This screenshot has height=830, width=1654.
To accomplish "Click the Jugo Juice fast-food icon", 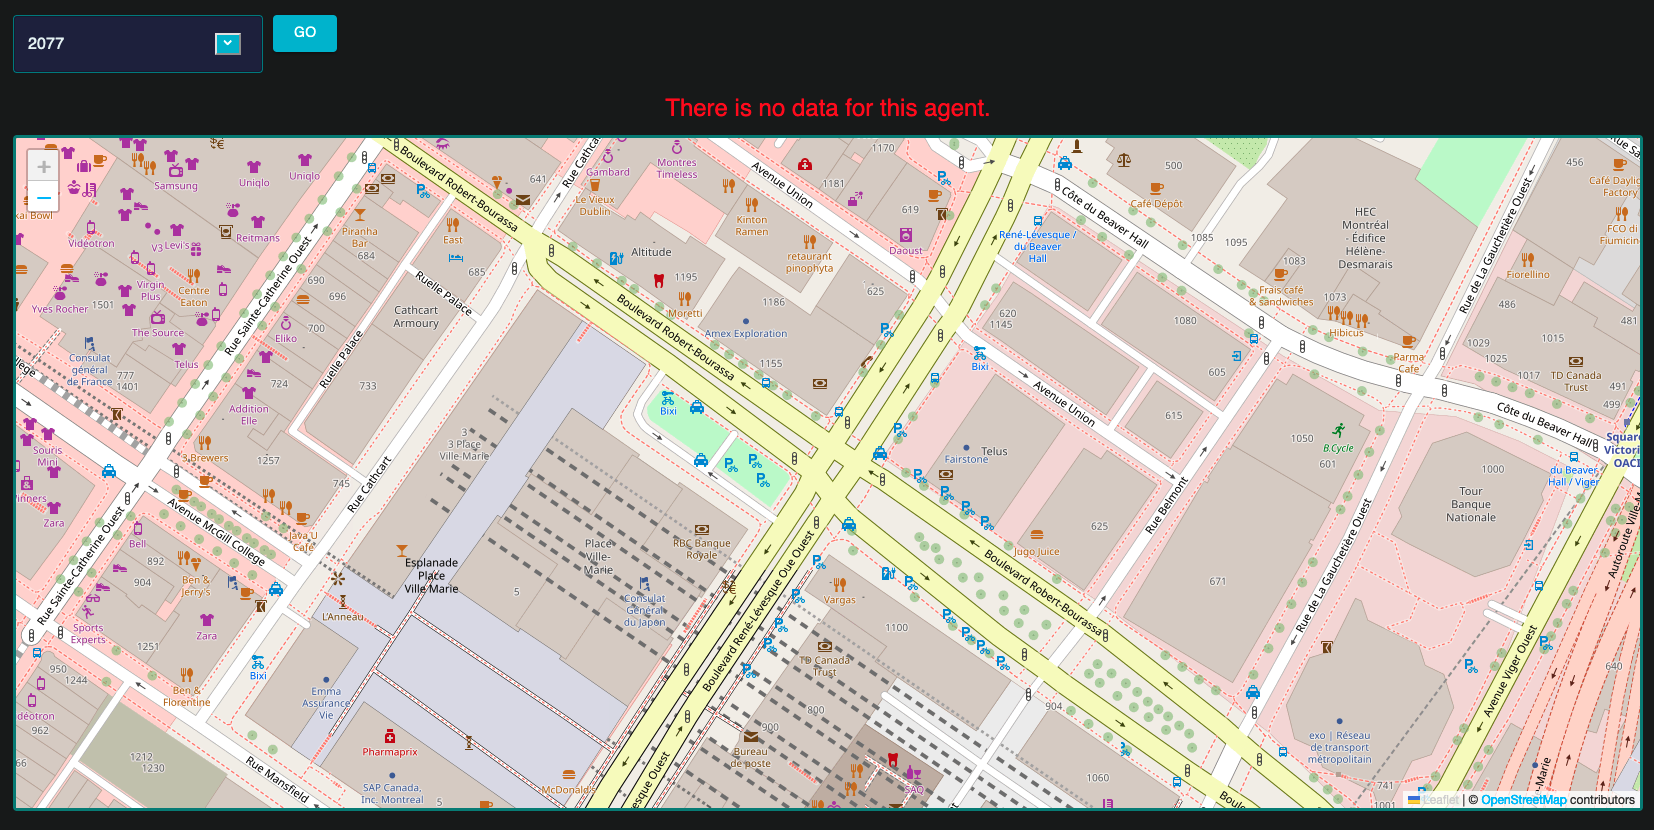I will point(1037,535).
